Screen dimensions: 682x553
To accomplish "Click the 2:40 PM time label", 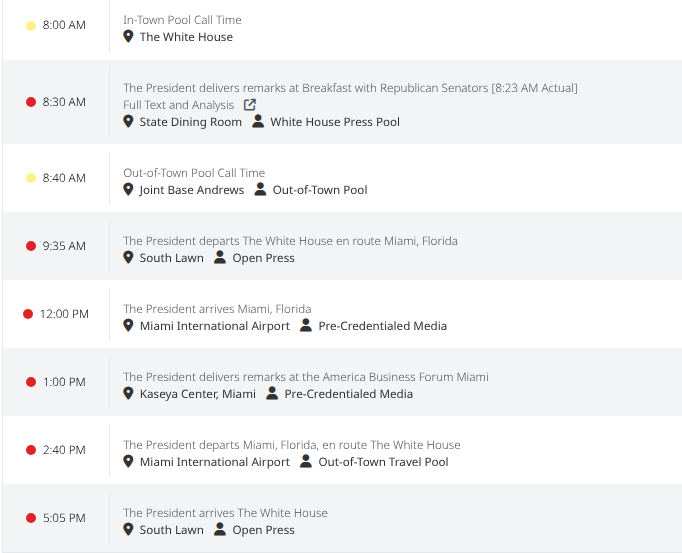I will pos(64,450).
